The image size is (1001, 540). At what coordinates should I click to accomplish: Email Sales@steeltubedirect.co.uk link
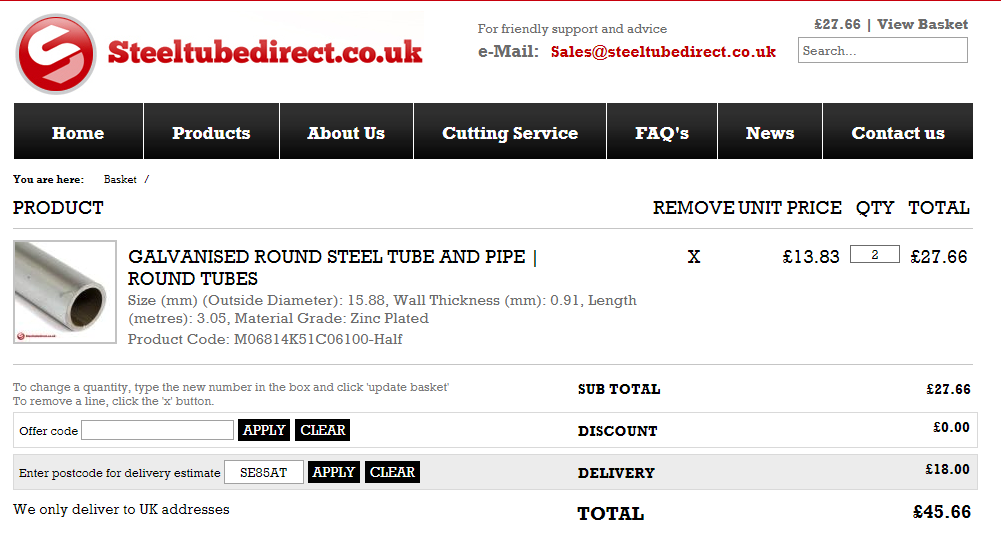click(663, 52)
